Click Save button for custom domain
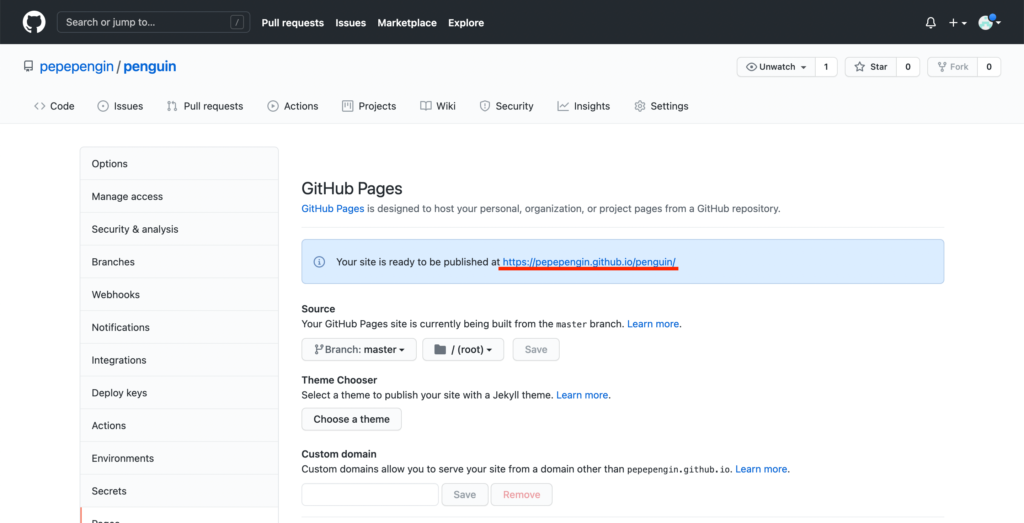This screenshot has height=523, width=1024. coord(465,494)
